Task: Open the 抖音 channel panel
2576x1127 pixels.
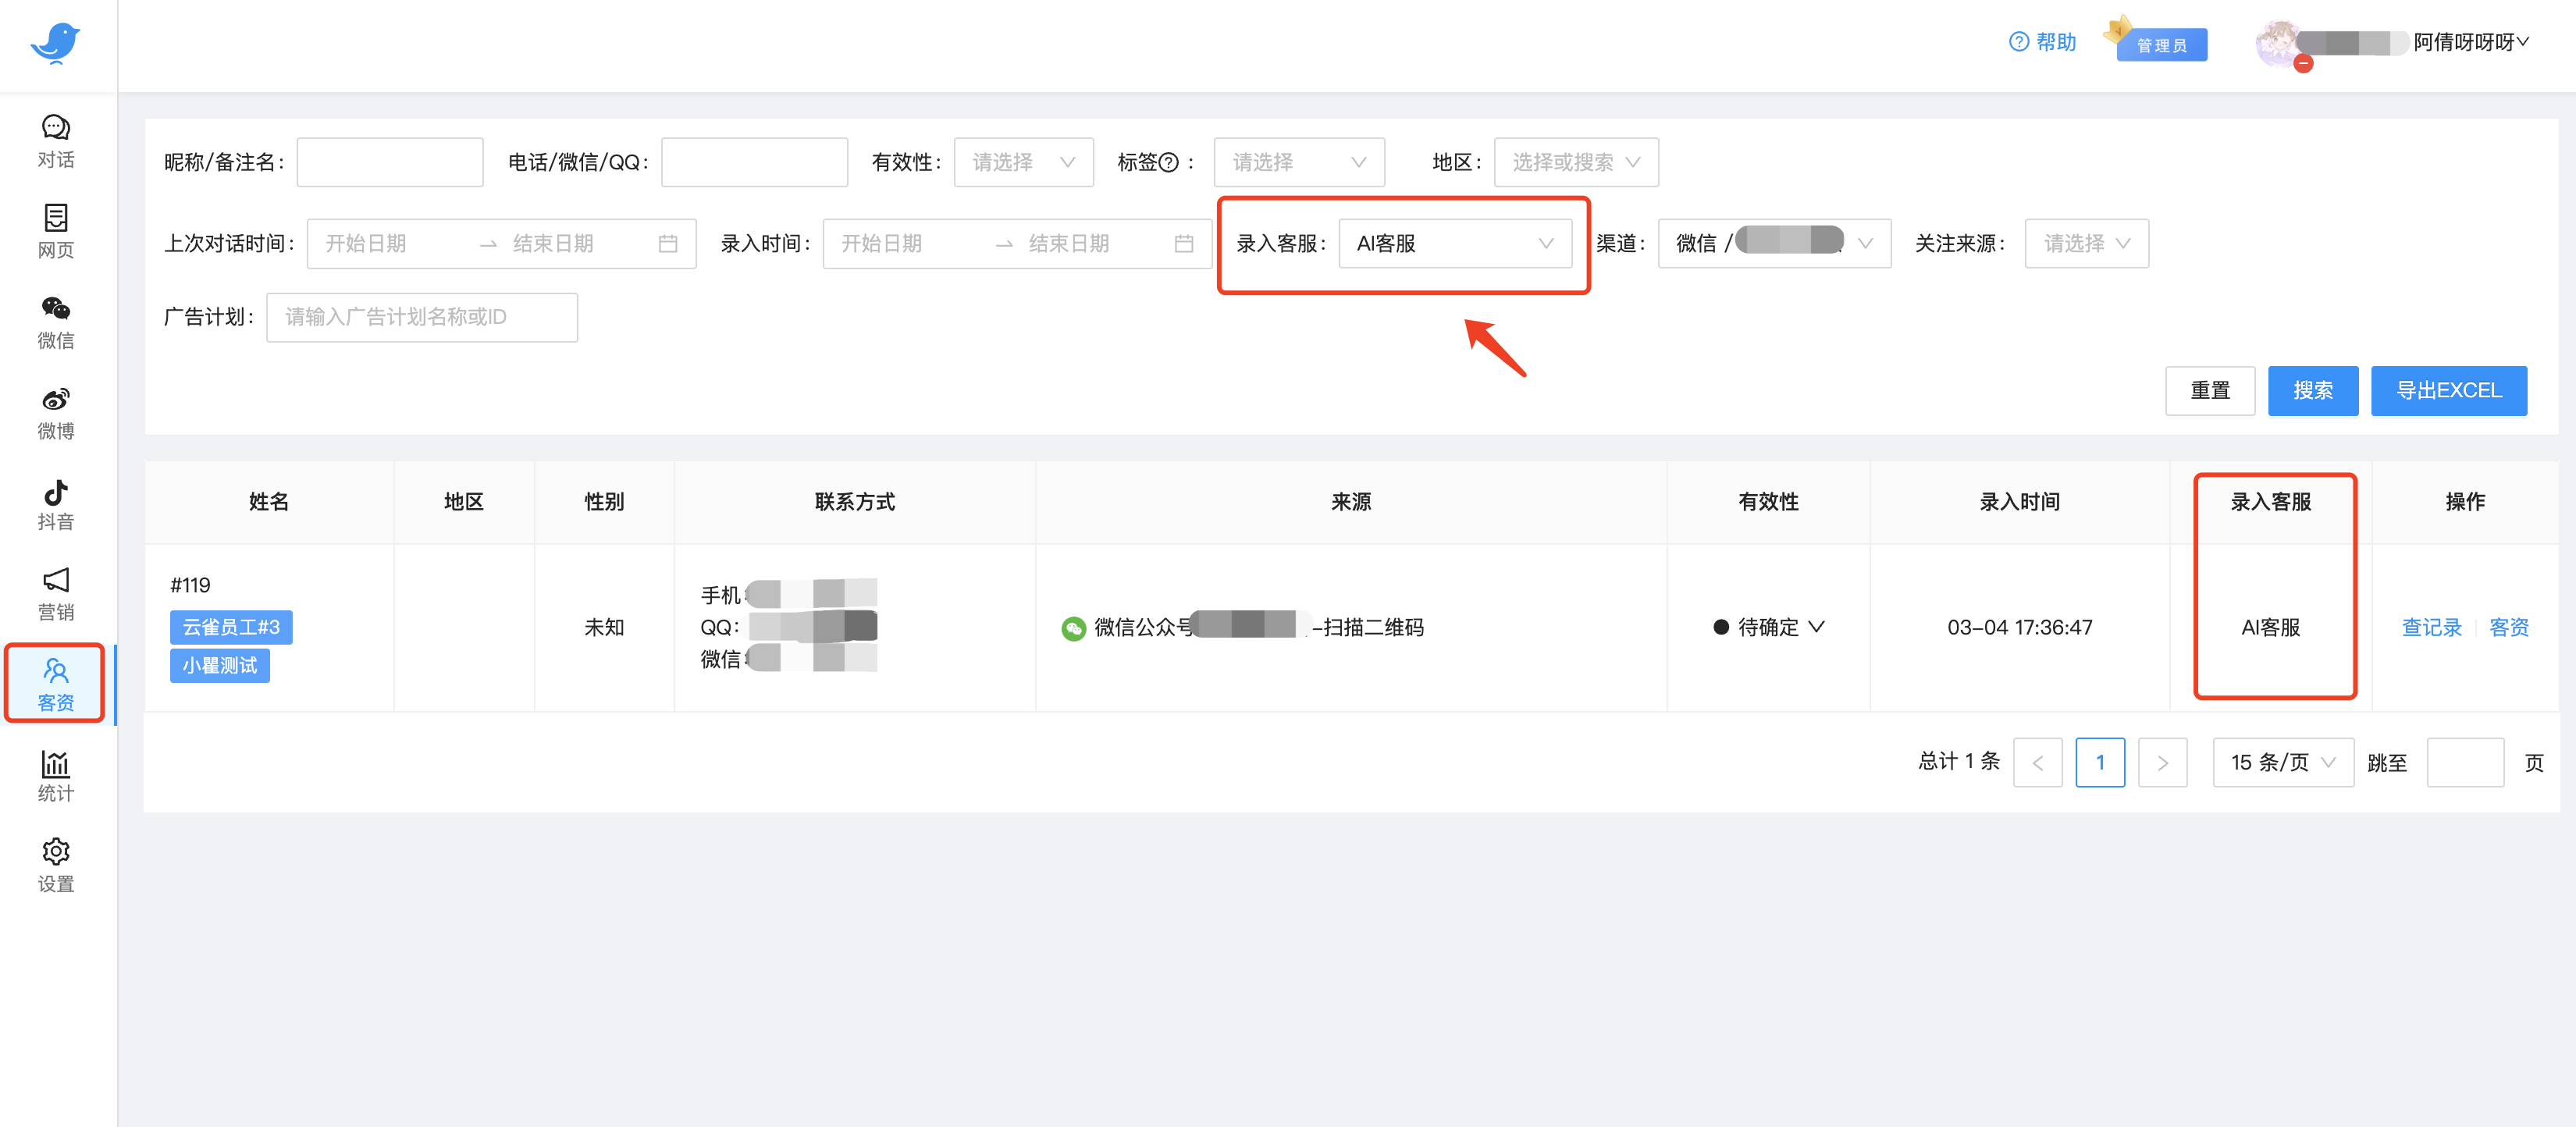Action: (x=55, y=503)
